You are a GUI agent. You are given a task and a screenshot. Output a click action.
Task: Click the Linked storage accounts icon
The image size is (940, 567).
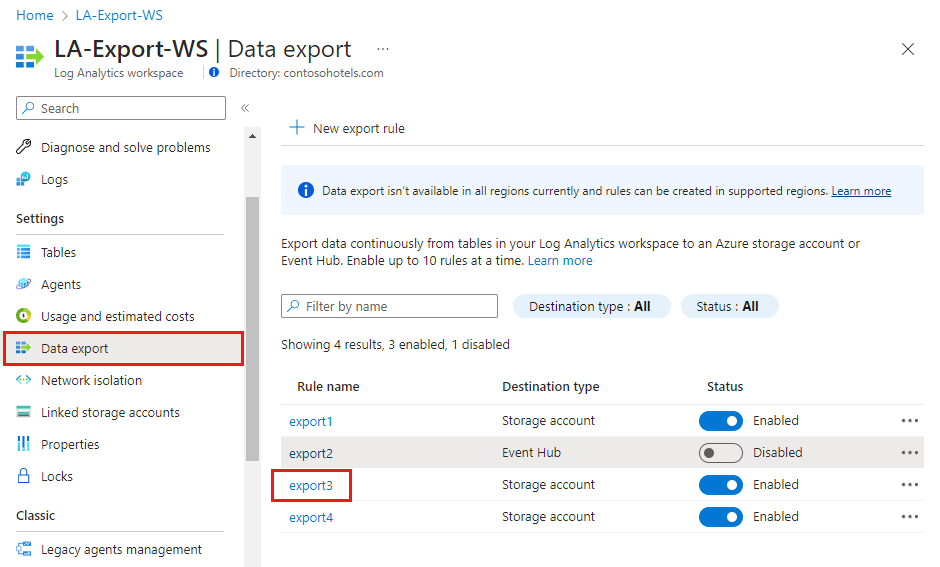pos(24,413)
